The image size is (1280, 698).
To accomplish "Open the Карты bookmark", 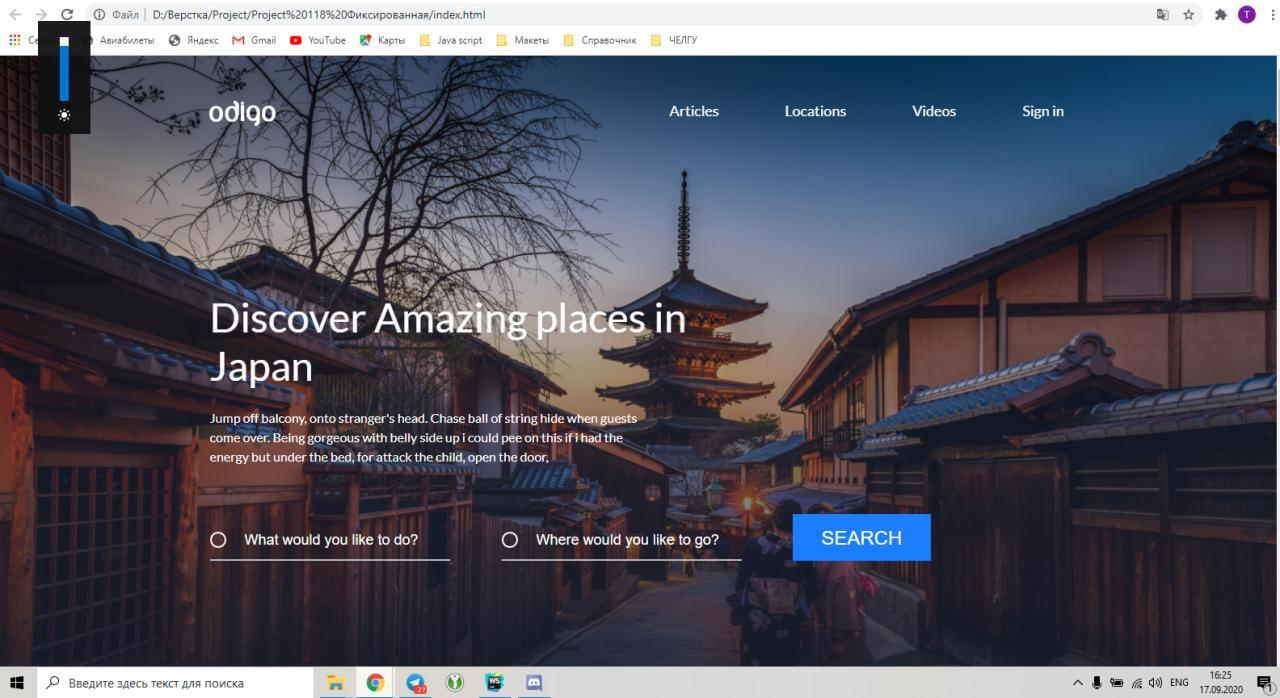I will click(382, 40).
